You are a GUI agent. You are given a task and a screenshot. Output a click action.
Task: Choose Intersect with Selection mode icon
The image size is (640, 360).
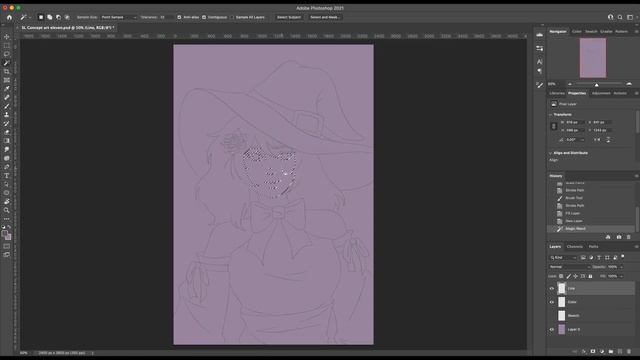tap(67, 17)
